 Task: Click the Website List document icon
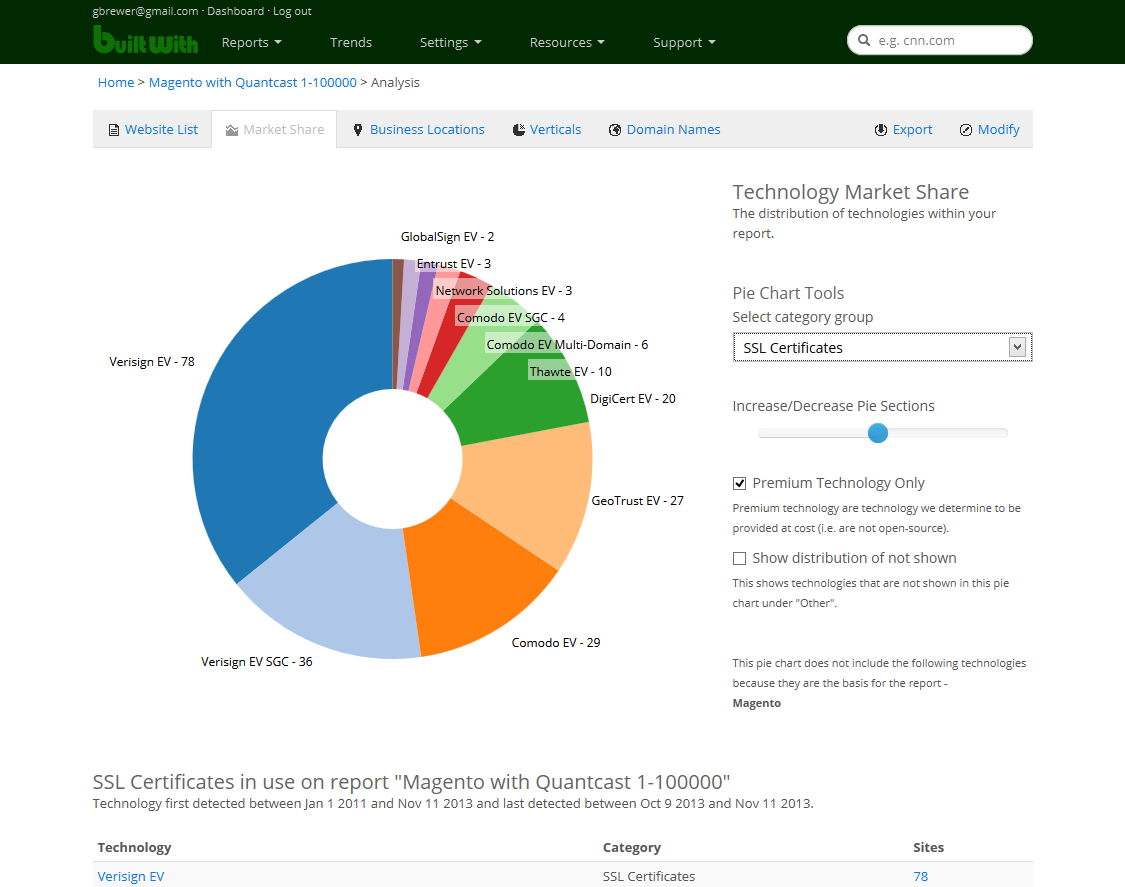pyautogui.click(x=113, y=130)
